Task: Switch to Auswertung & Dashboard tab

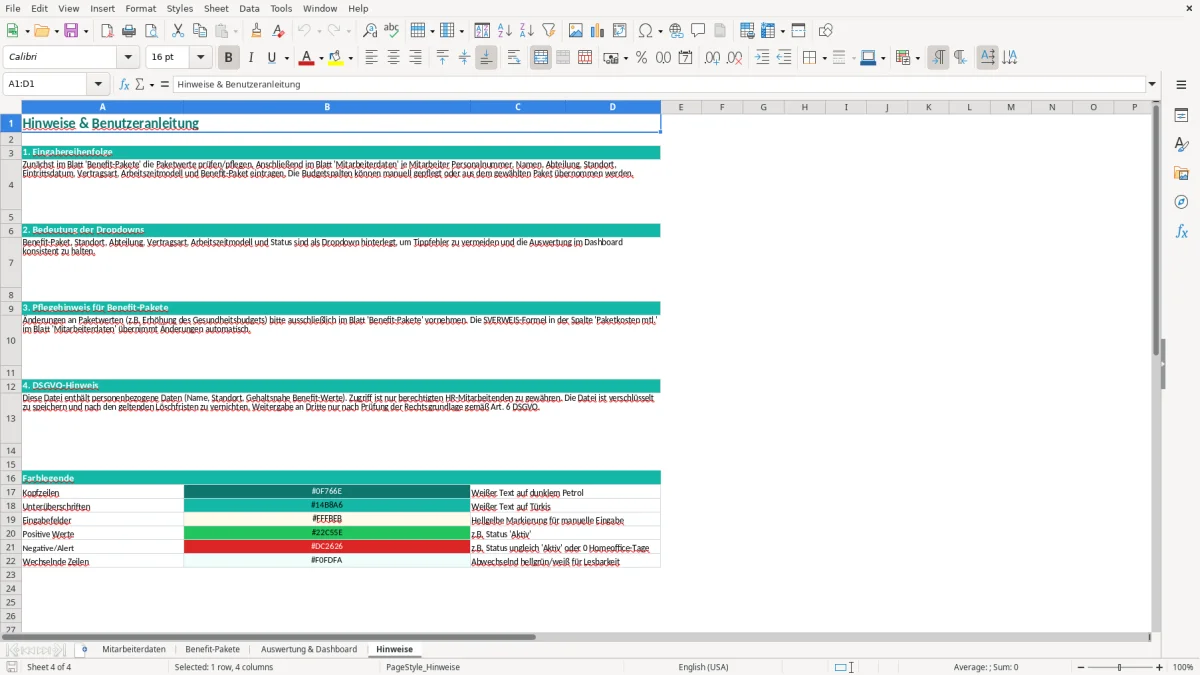Action: (309, 649)
